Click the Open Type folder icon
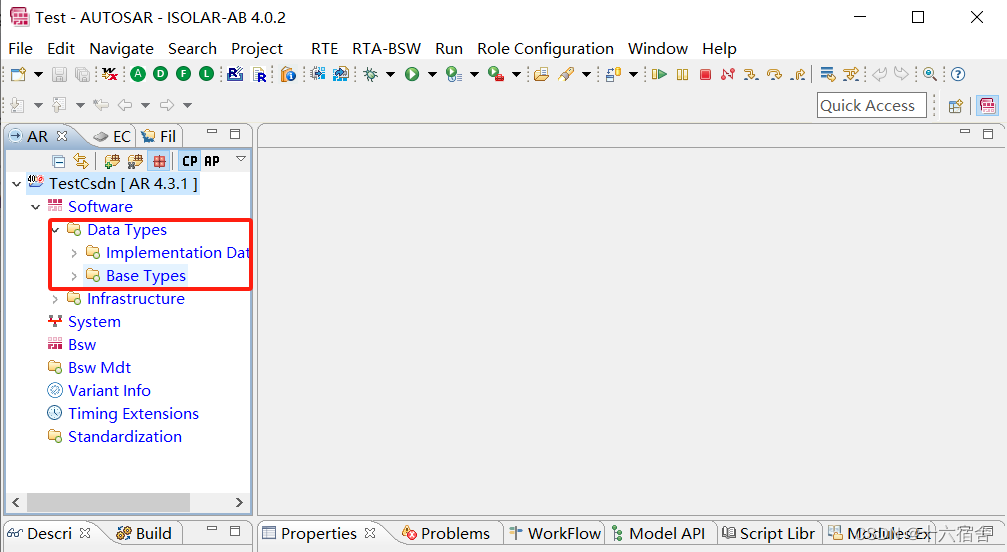Image resolution: width=1007 pixels, height=552 pixels. click(541, 74)
